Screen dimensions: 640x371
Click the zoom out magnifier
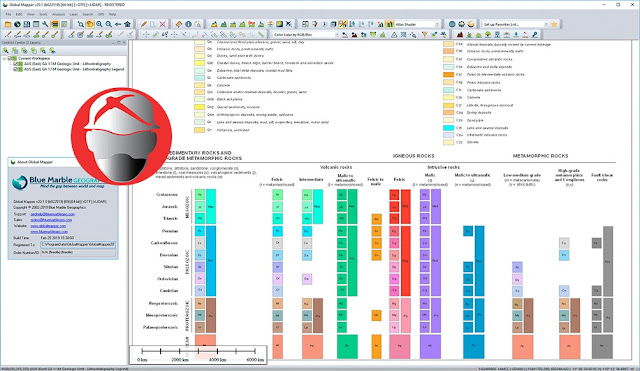point(109,24)
